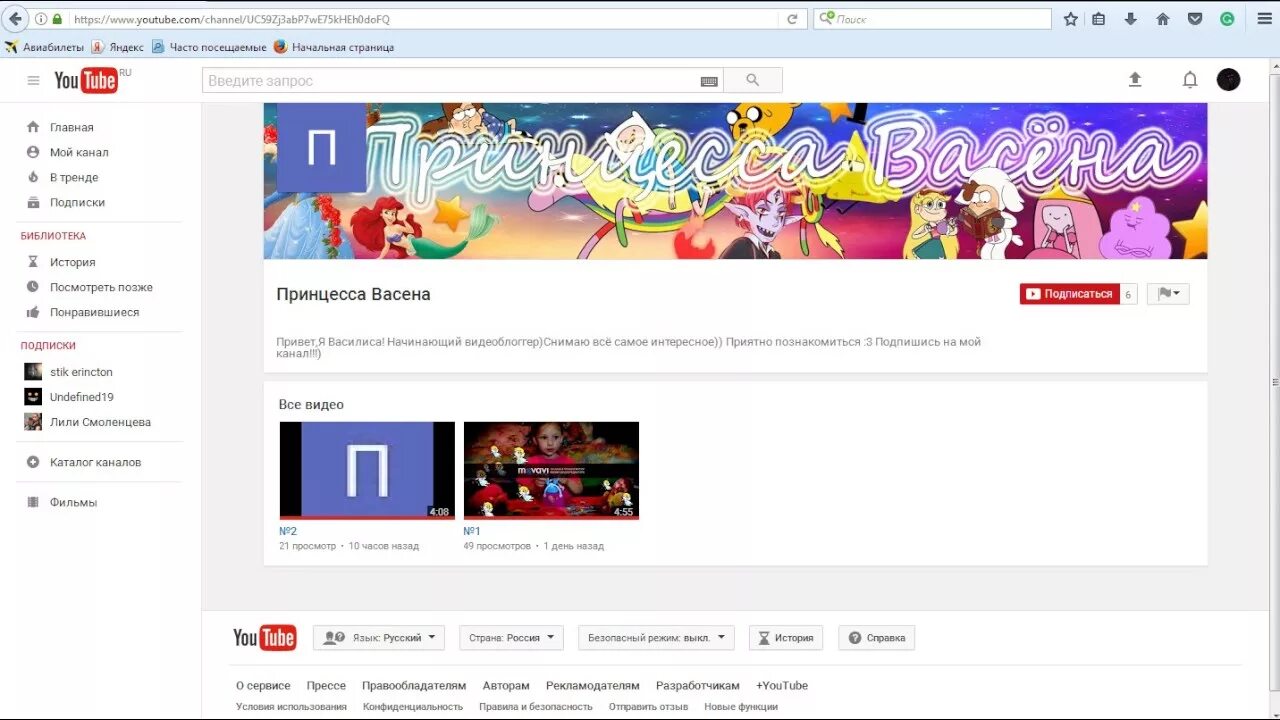Reload the page with the refresh icon
This screenshot has width=1280, height=720.
pyautogui.click(x=792, y=19)
